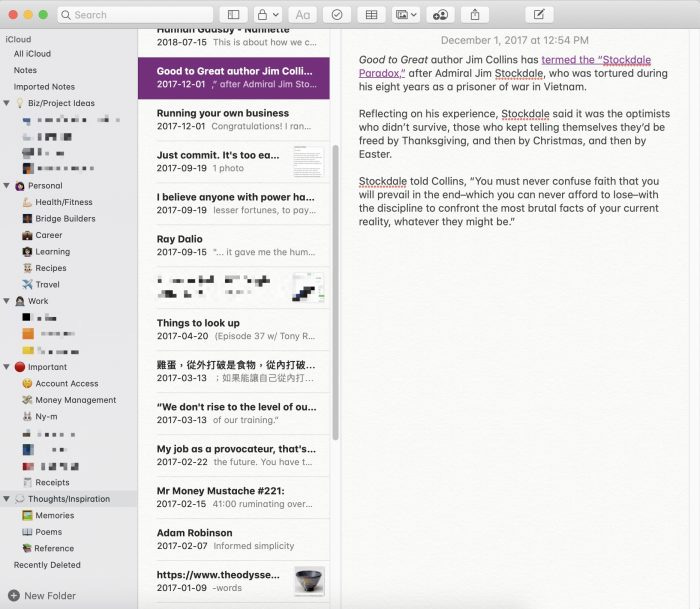700x609 pixels.
Task: Toggle the folders sidebar view button
Action: [x=233, y=15]
